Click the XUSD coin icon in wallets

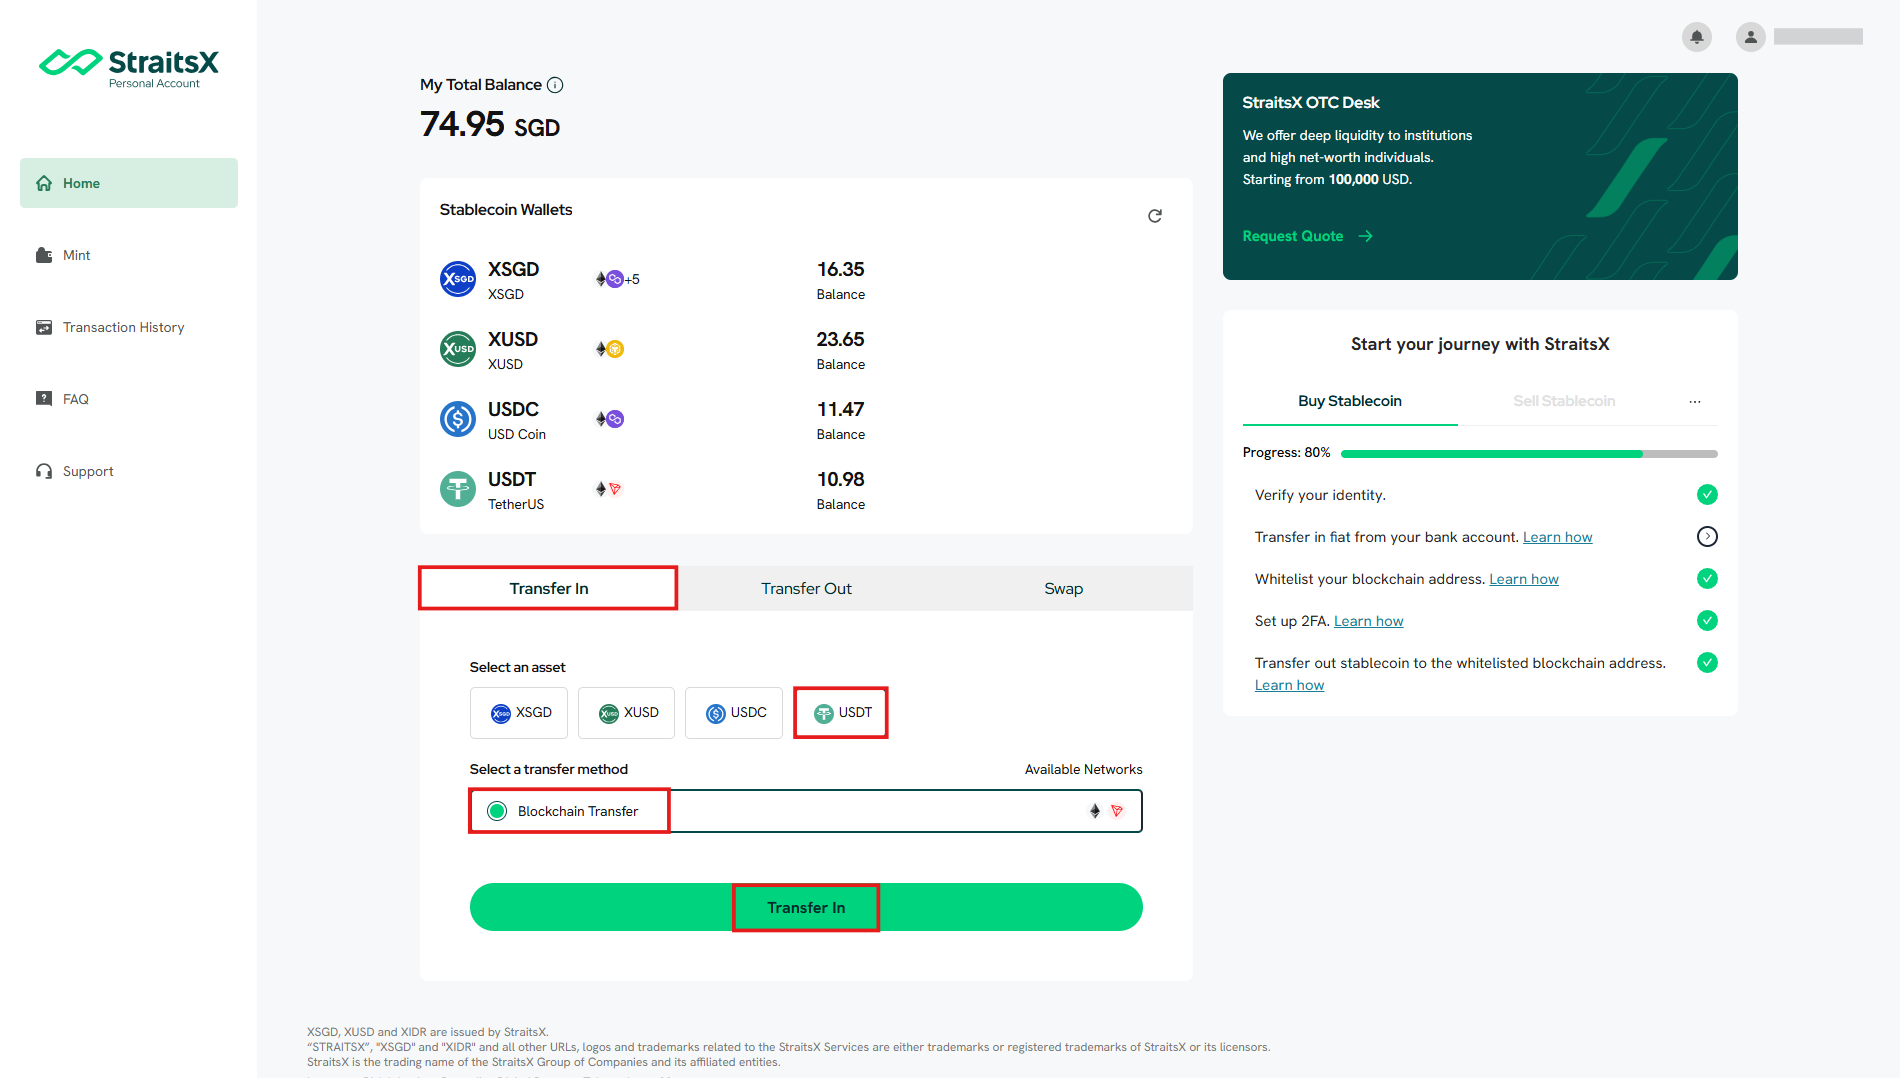(x=458, y=349)
